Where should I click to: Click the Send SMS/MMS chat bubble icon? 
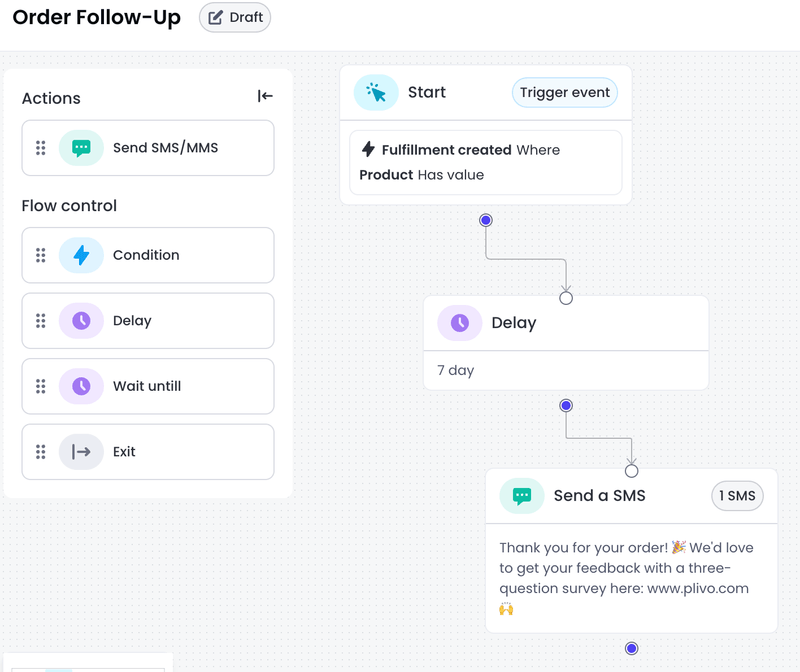81,148
